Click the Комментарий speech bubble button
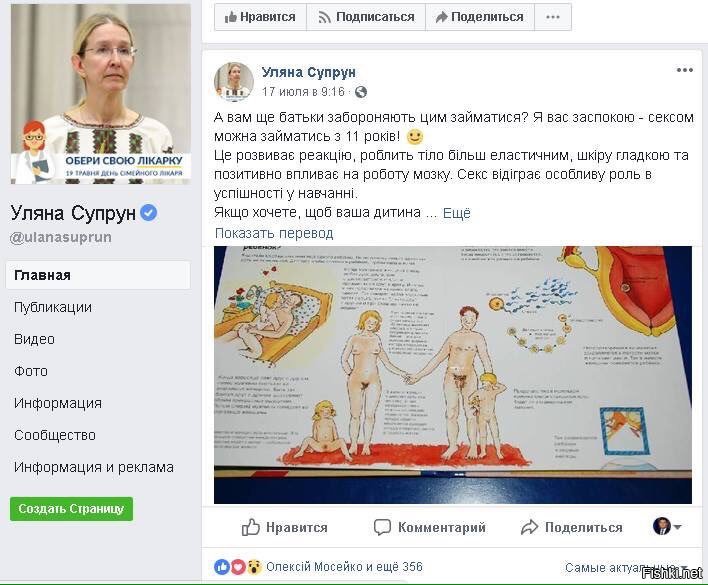 pyautogui.click(x=430, y=527)
